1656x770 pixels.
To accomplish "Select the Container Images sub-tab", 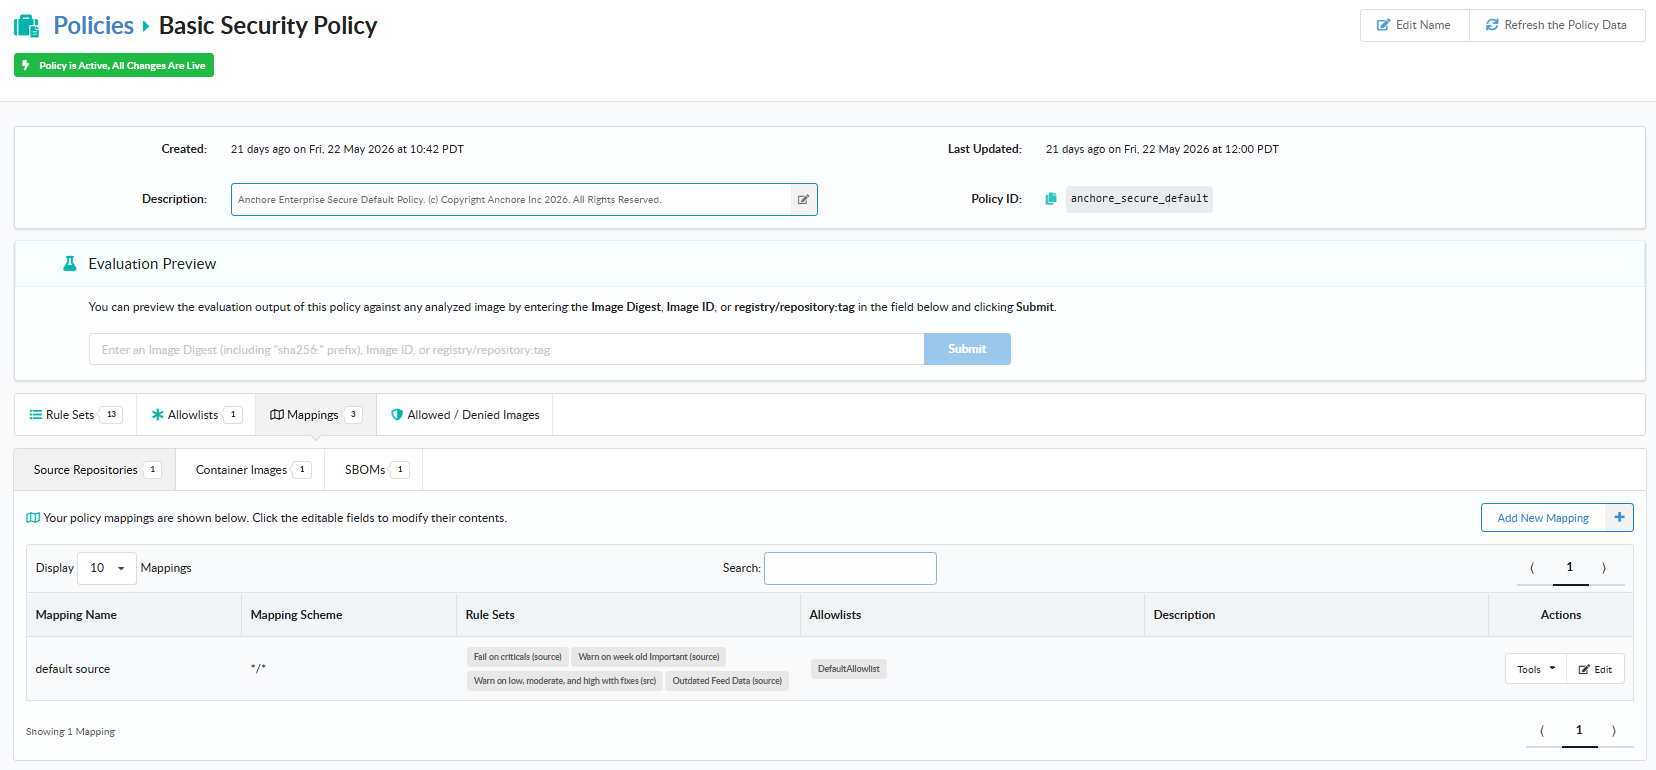I will [250, 470].
